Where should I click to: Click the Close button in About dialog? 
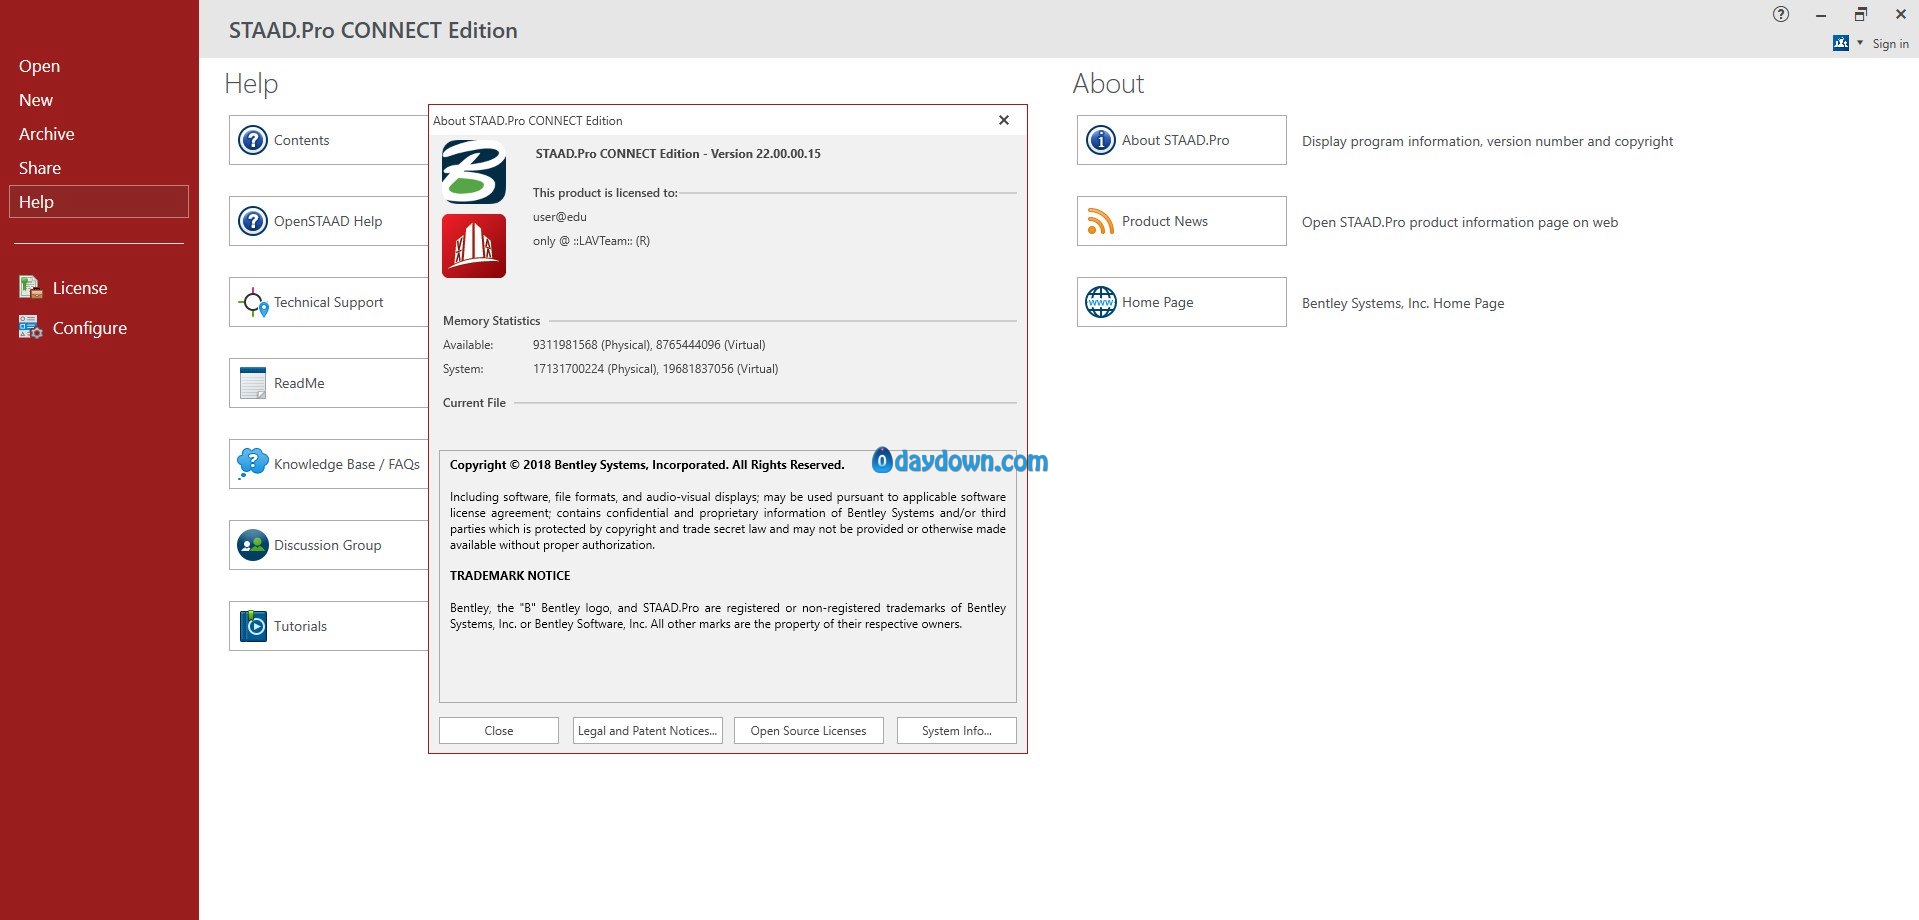[499, 731]
